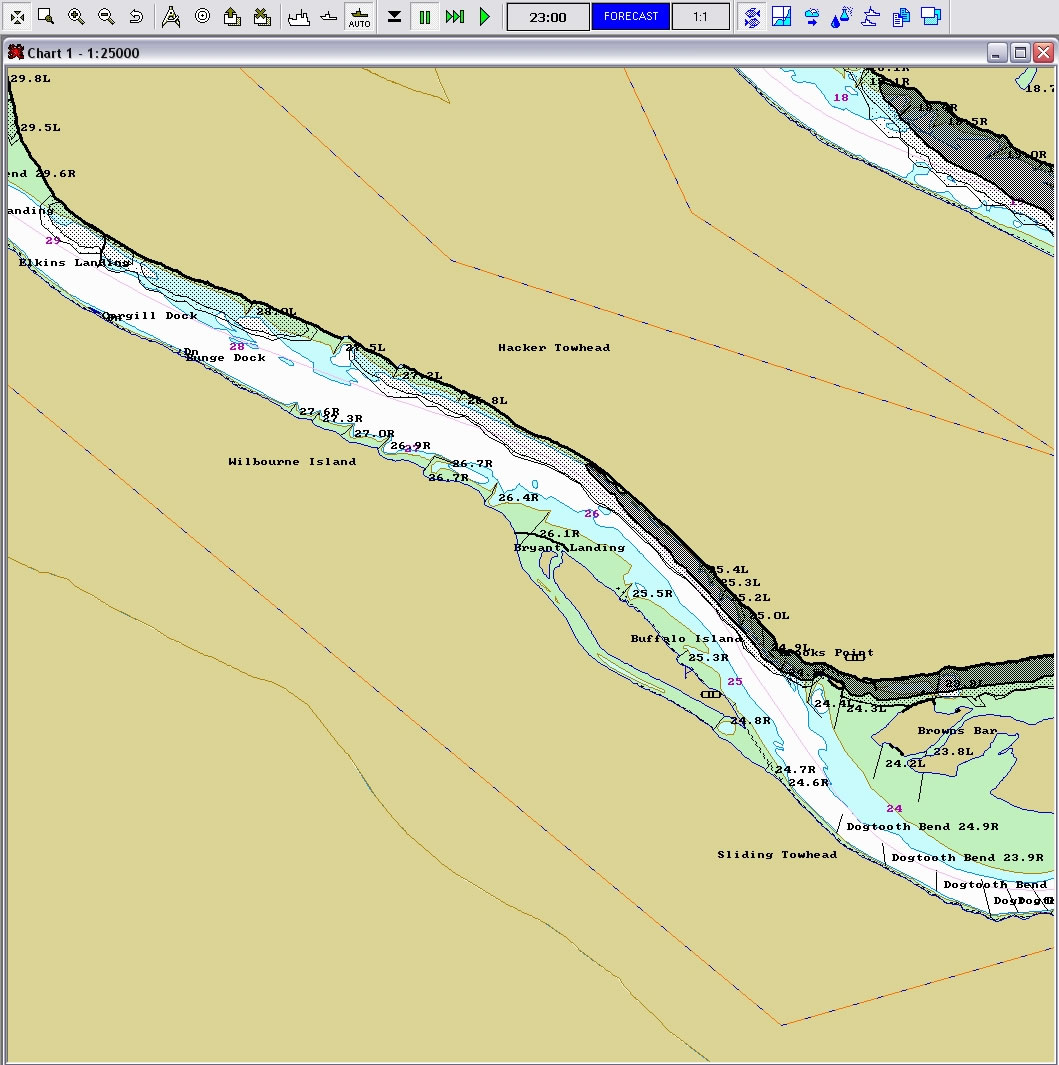Click mile marker 18 on upper river
This screenshot has width=1059, height=1065.
pyautogui.click(x=841, y=98)
